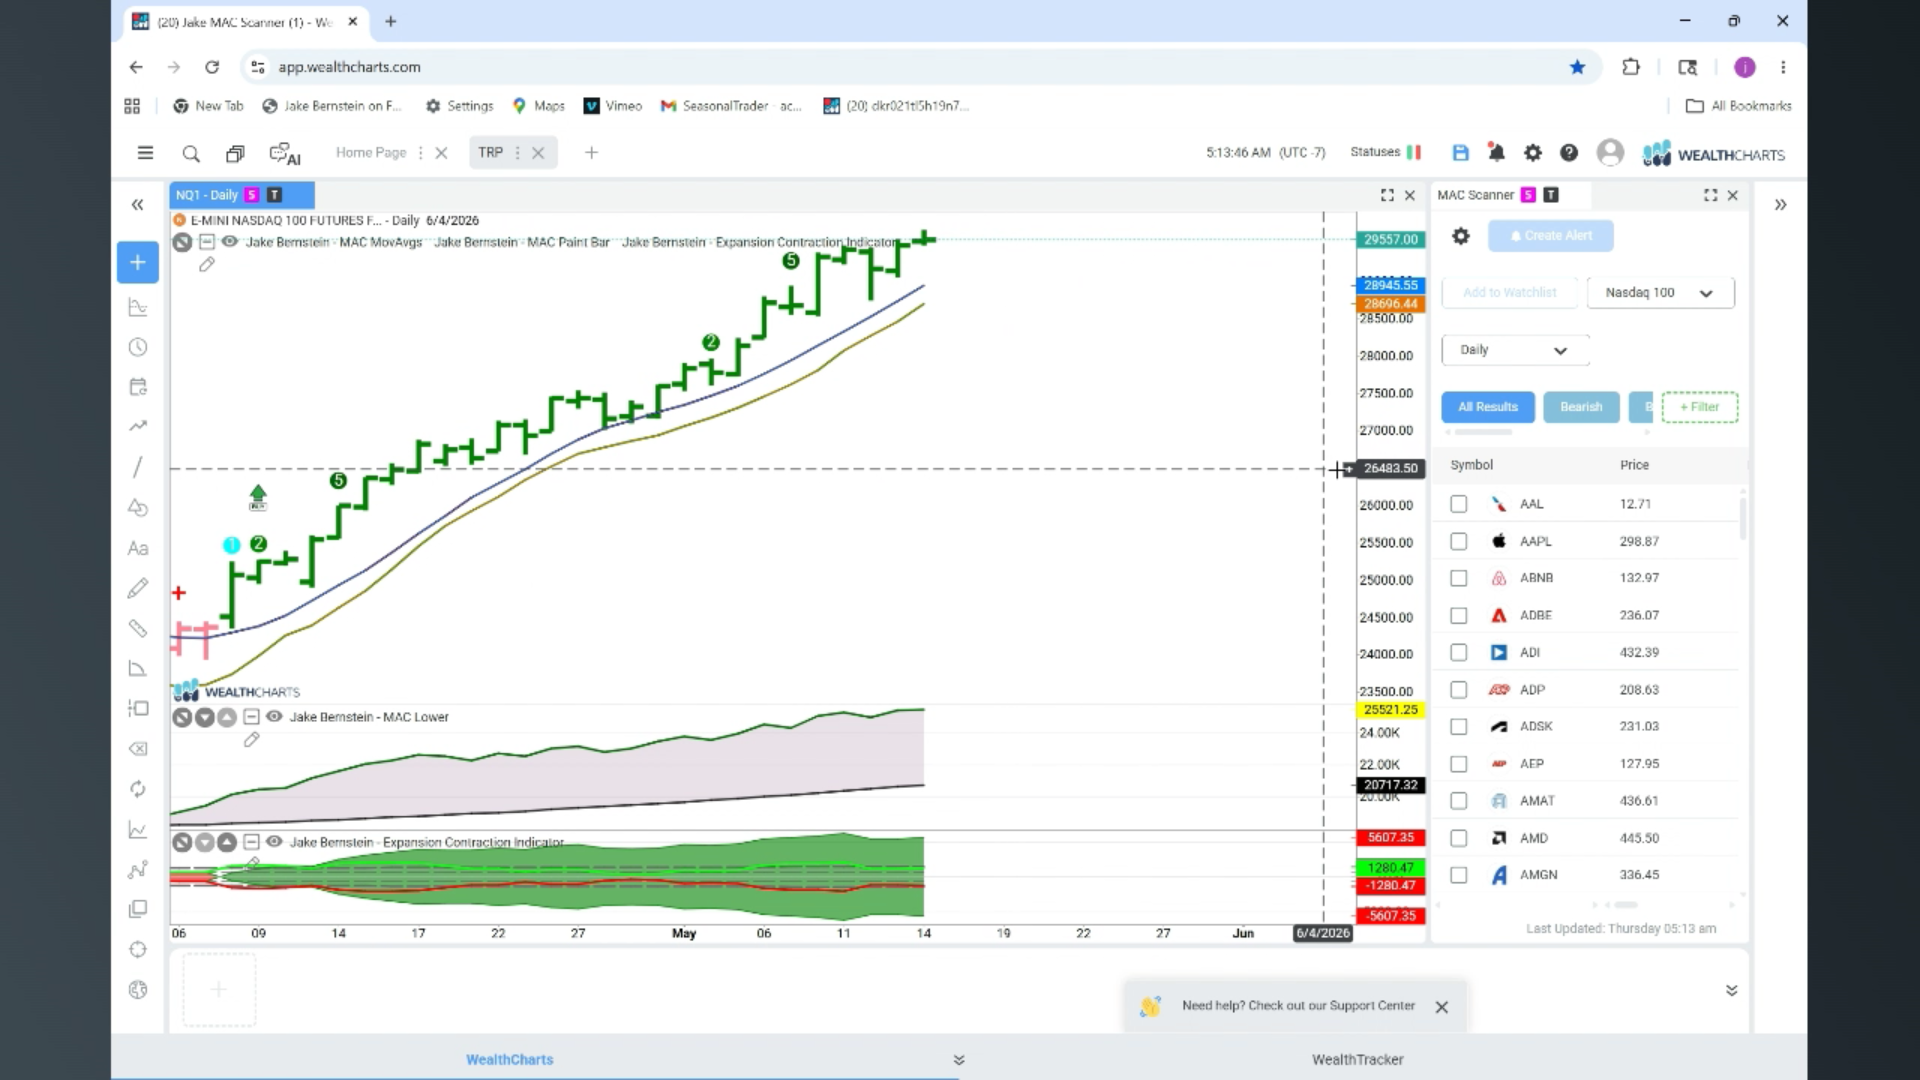
Task: Open the Nasdaq 100 list dropdown
Action: click(1660, 293)
